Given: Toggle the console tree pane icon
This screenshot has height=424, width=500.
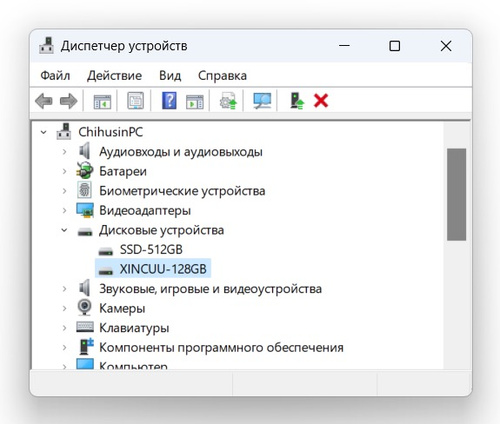Looking at the screenshot, I should (102, 101).
